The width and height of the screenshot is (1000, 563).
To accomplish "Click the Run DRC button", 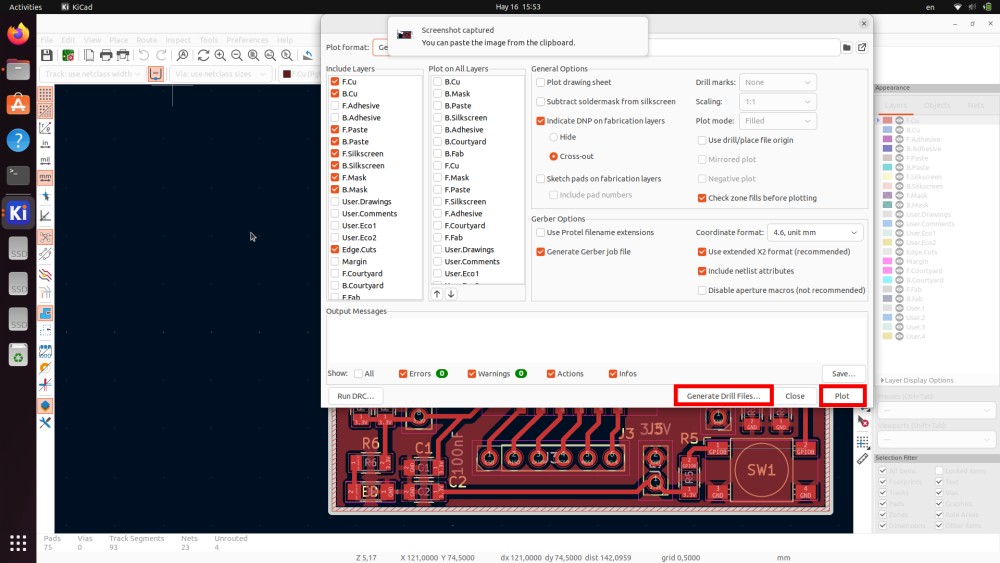I will click(x=355, y=396).
